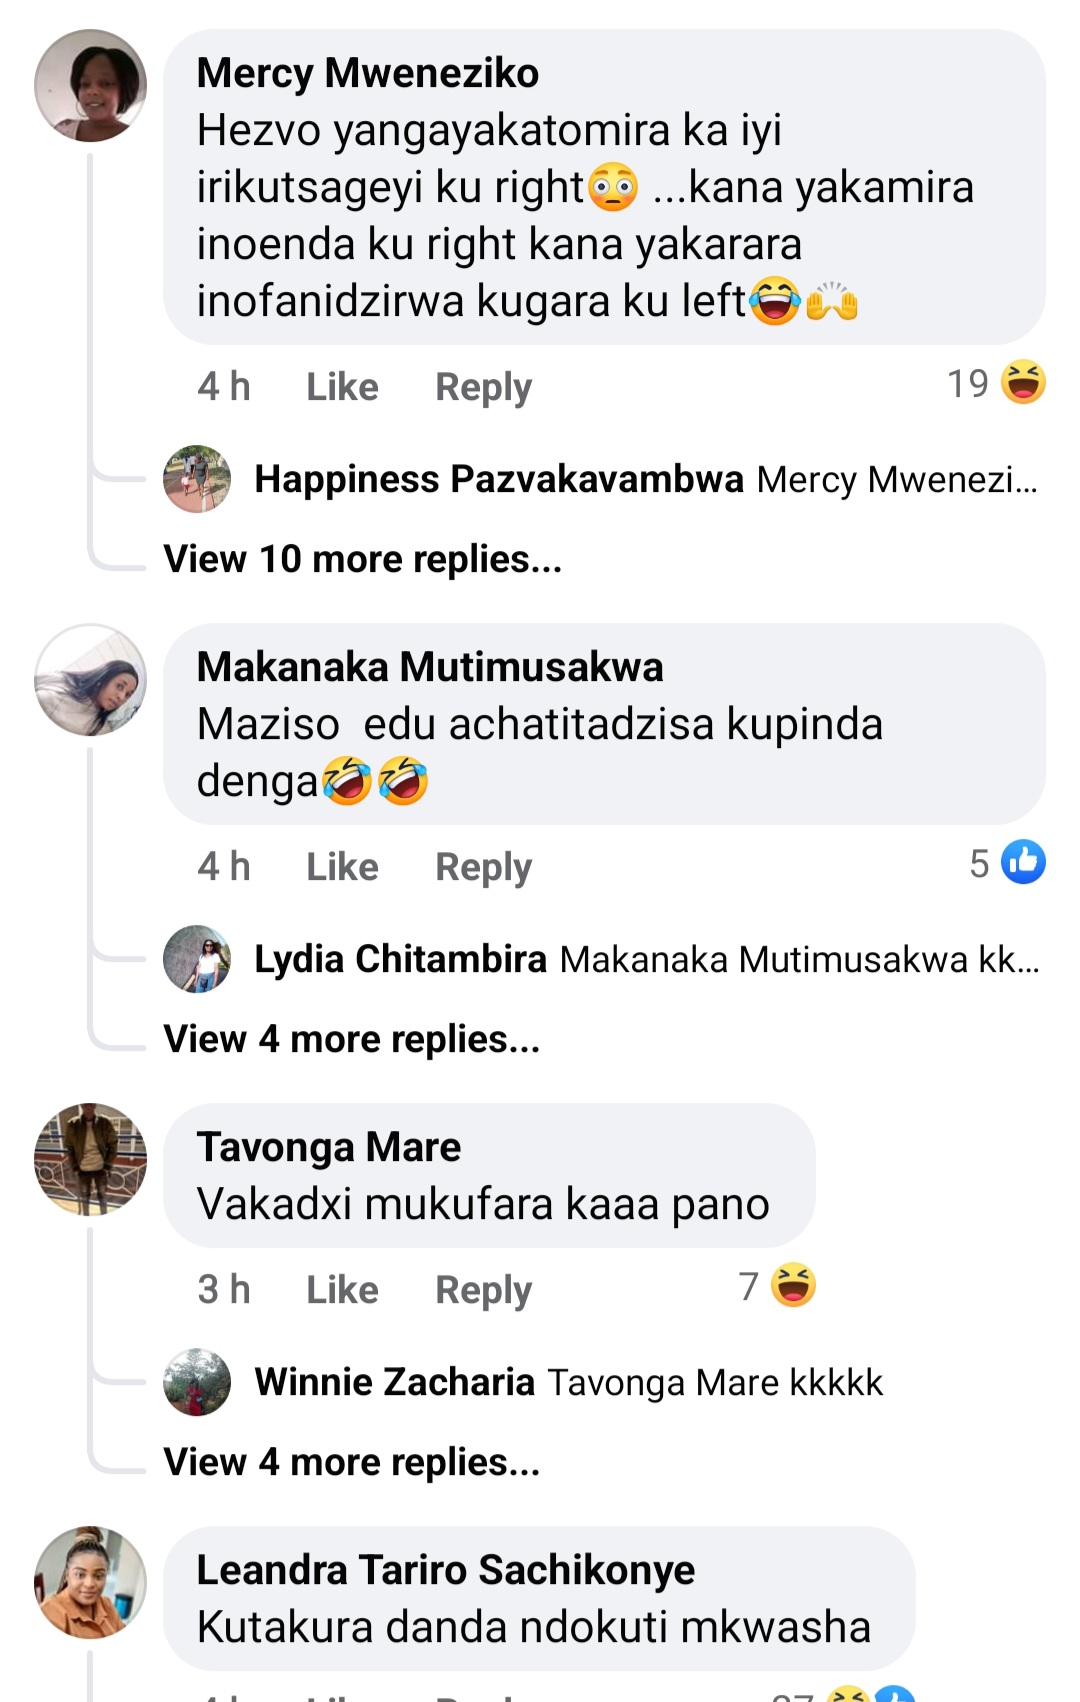Like Mercy Mweneziko's comment
Screen dimensions: 1080x1702
[342, 387]
